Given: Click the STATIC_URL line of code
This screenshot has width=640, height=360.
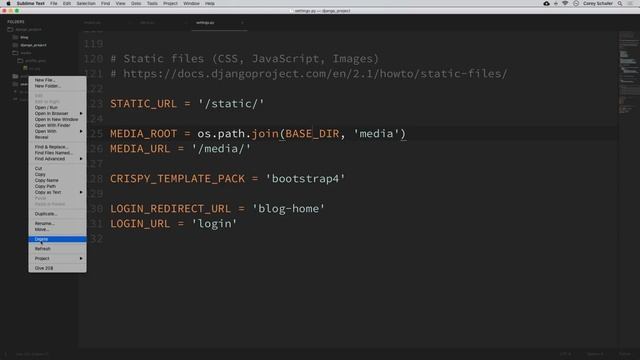Looking at the screenshot, I should tap(187, 104).
